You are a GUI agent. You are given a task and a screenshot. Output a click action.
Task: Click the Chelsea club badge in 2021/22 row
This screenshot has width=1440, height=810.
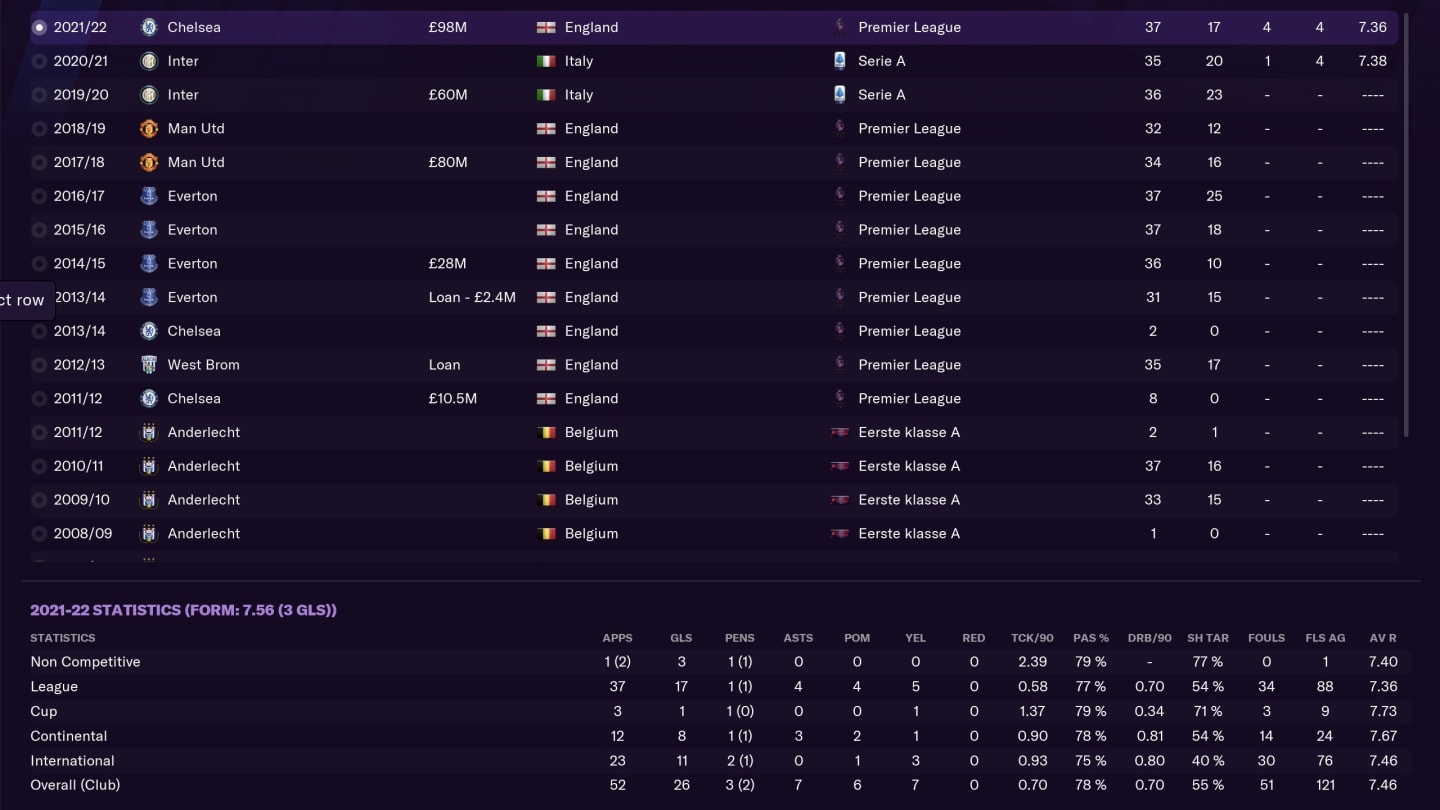149,27
